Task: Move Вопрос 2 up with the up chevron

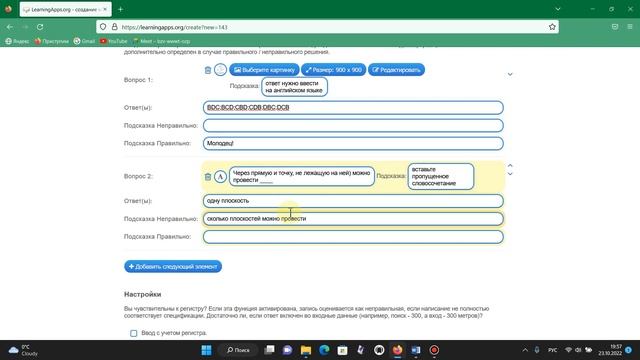Action: pos(510,166)
